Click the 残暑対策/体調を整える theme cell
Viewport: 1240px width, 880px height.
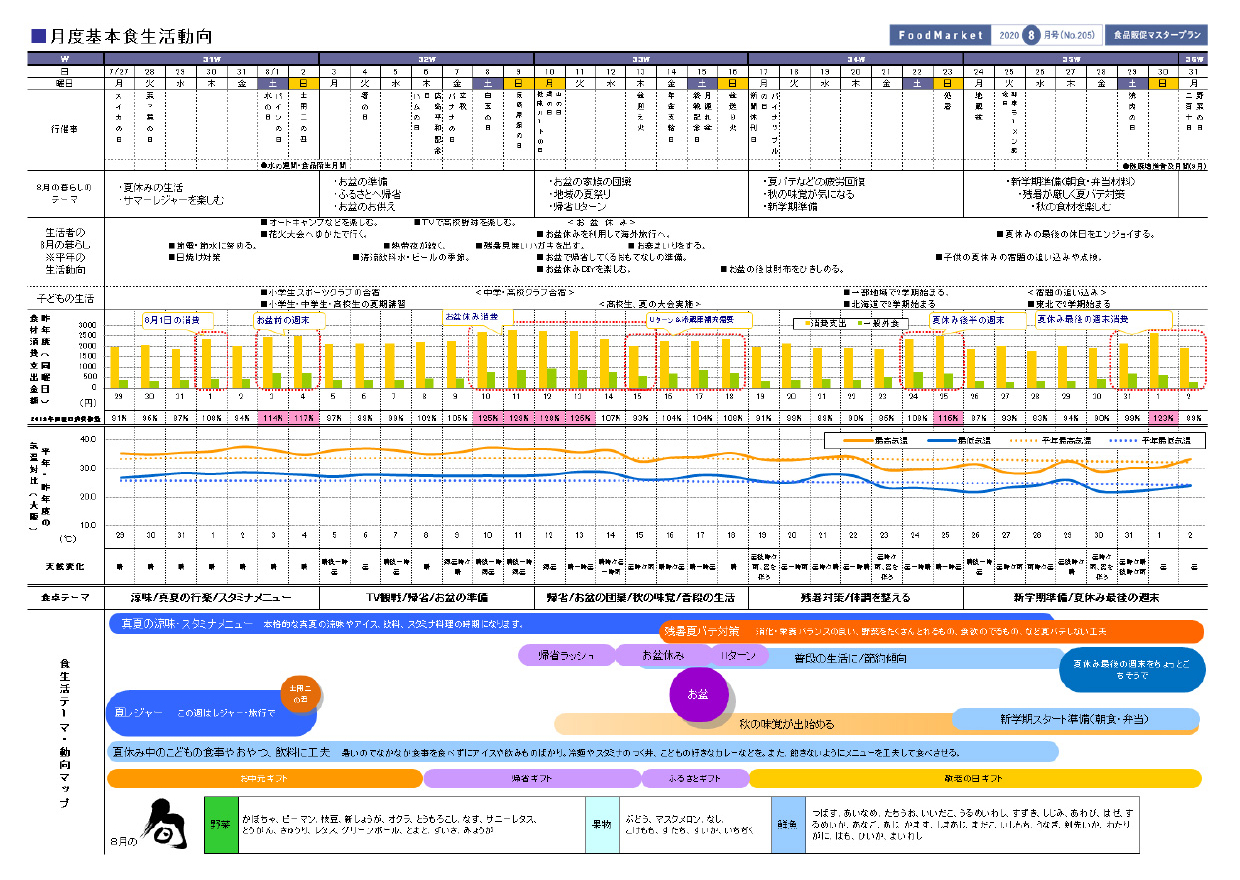pyautogui.click(x=856, y=597)
